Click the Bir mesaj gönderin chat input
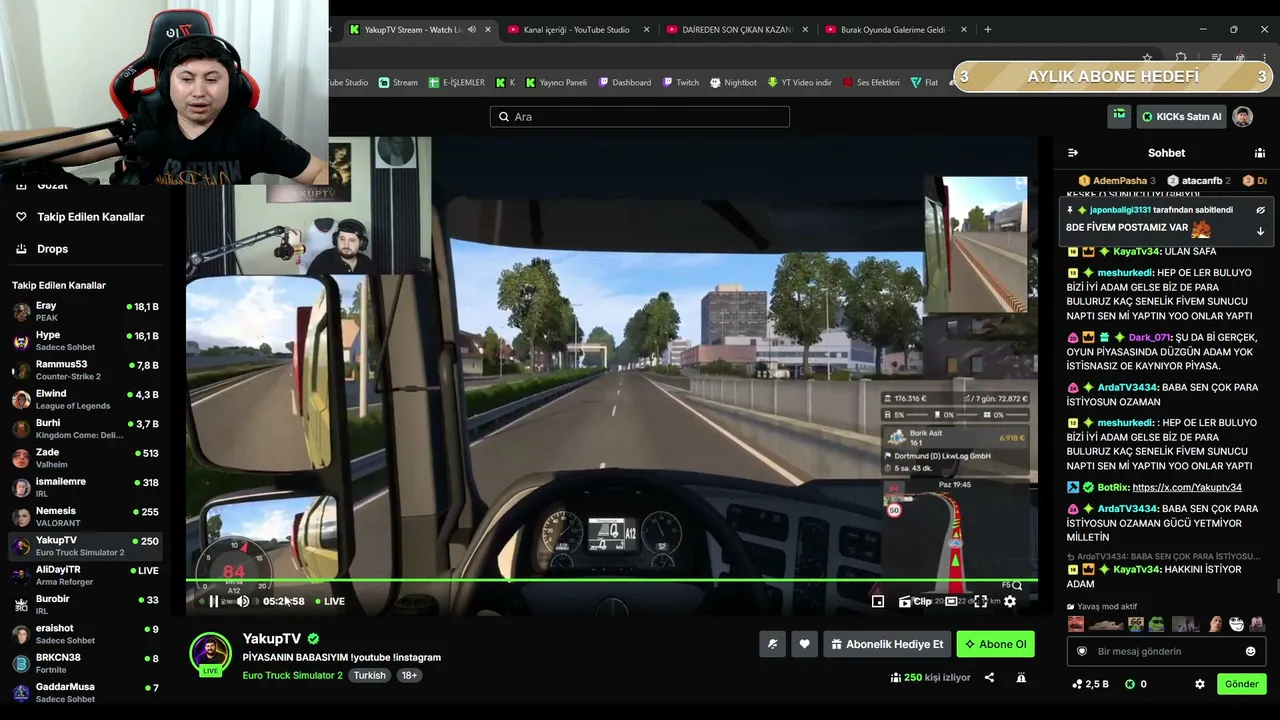The image size is (1280, 720). [x=1165, y=651]
